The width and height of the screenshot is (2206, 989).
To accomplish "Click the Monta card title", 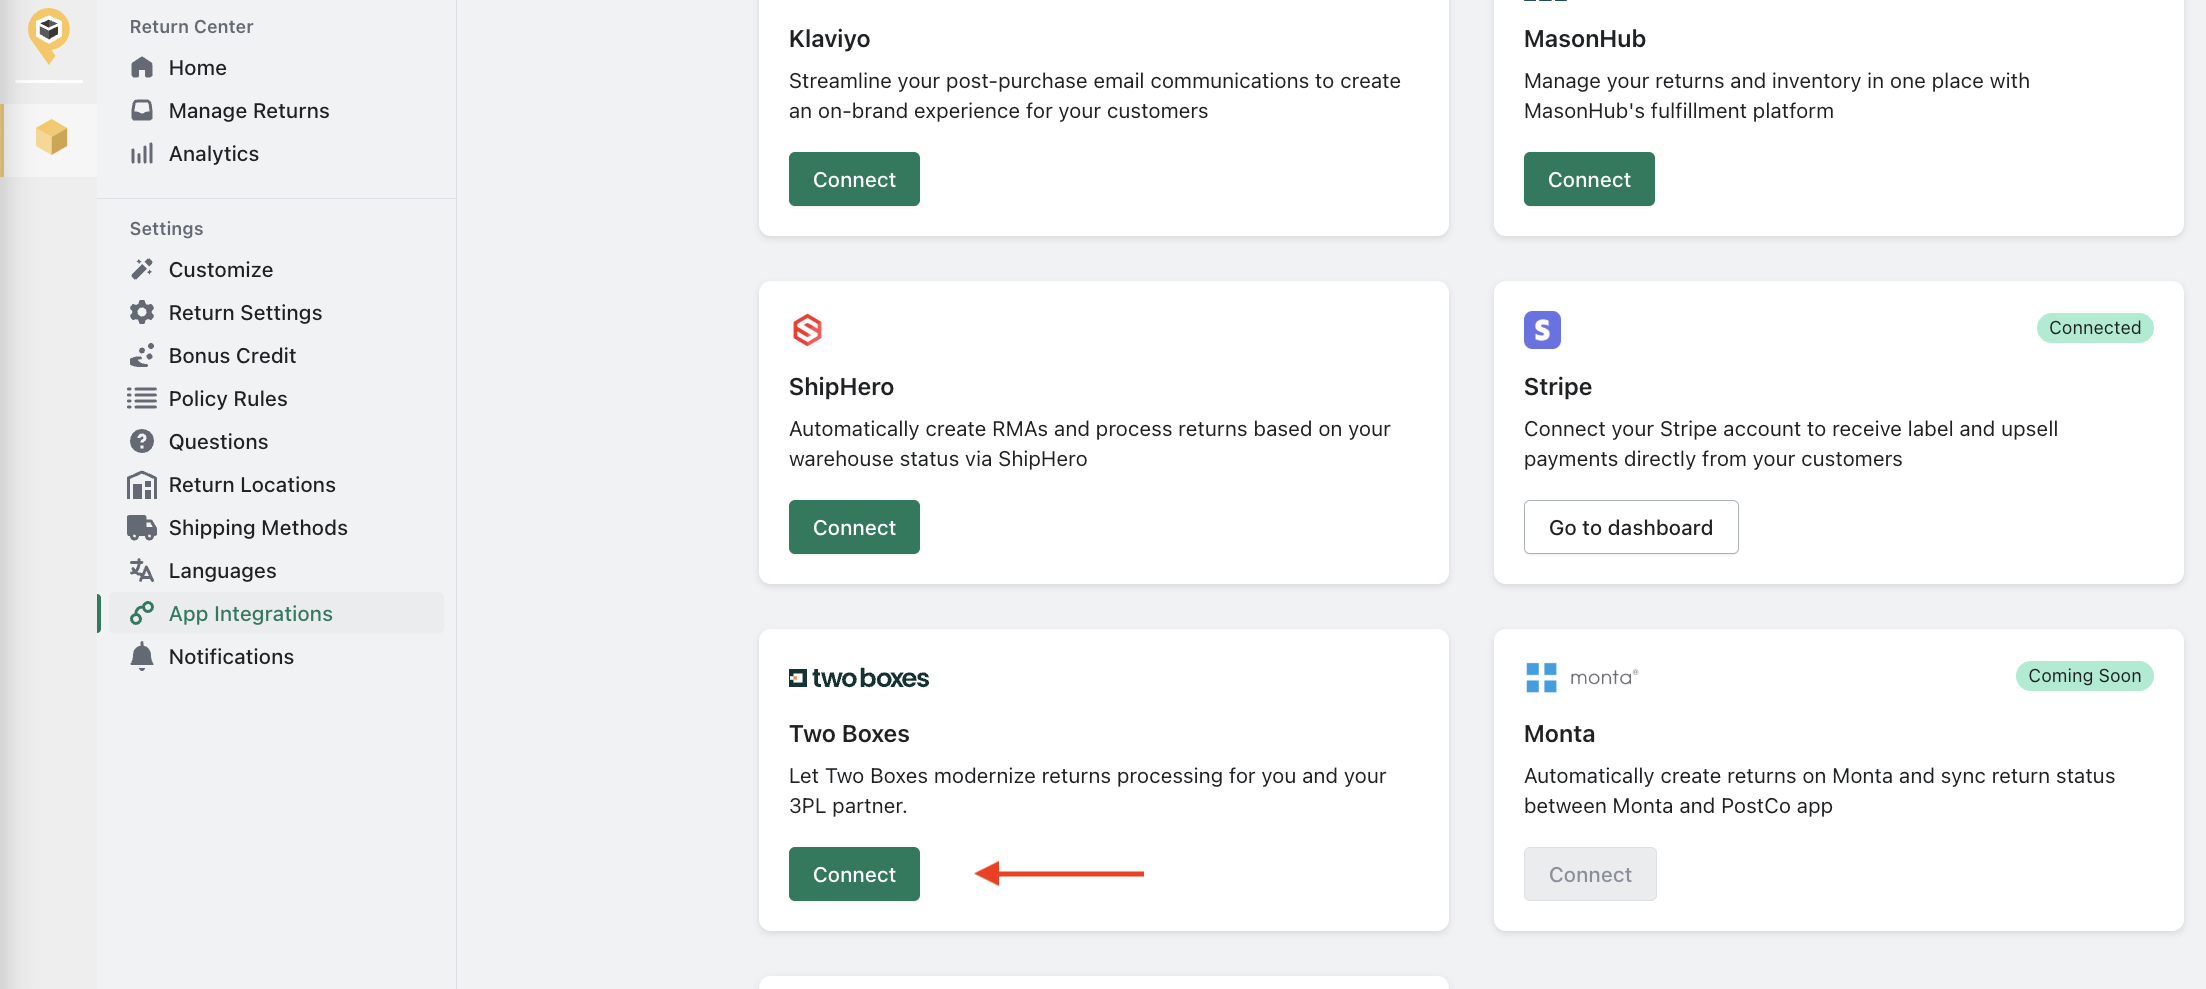I will [1559, 734].
